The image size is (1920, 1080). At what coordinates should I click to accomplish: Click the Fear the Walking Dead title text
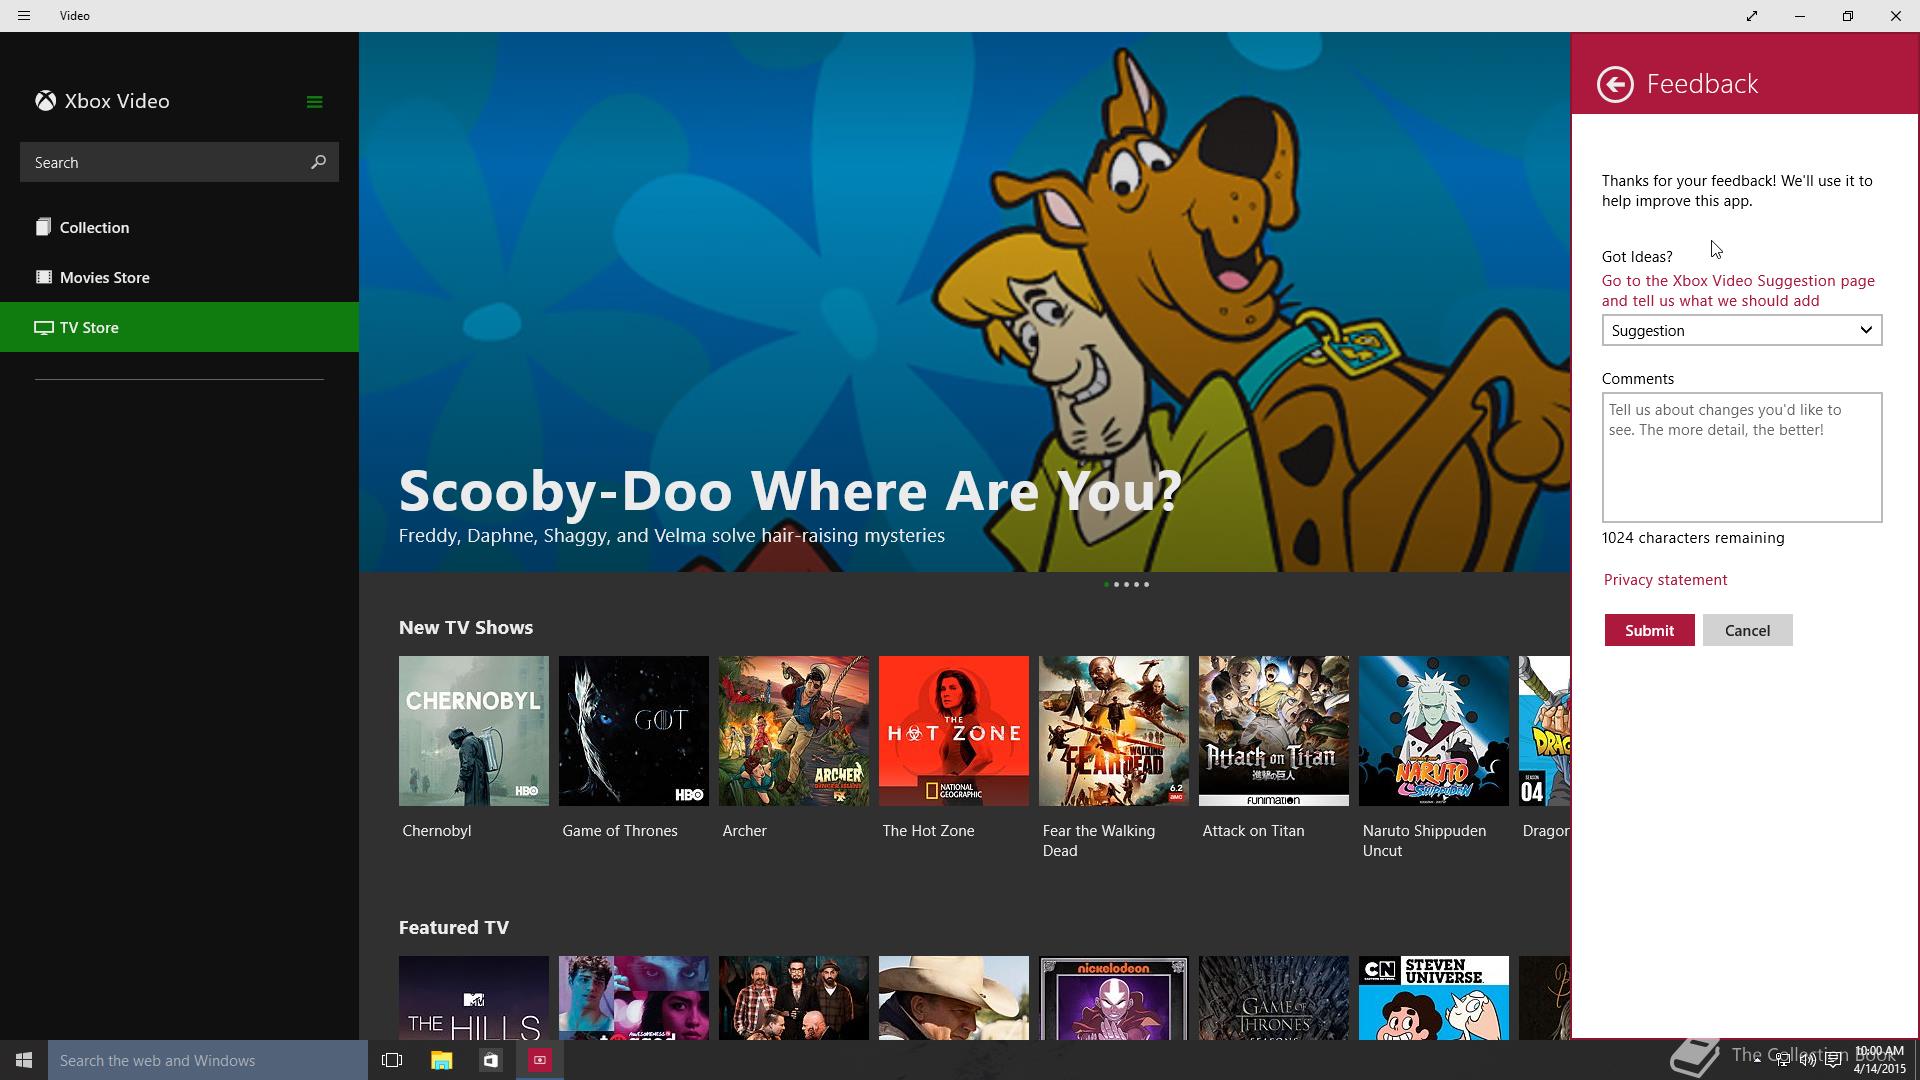tap(1098, 841)
